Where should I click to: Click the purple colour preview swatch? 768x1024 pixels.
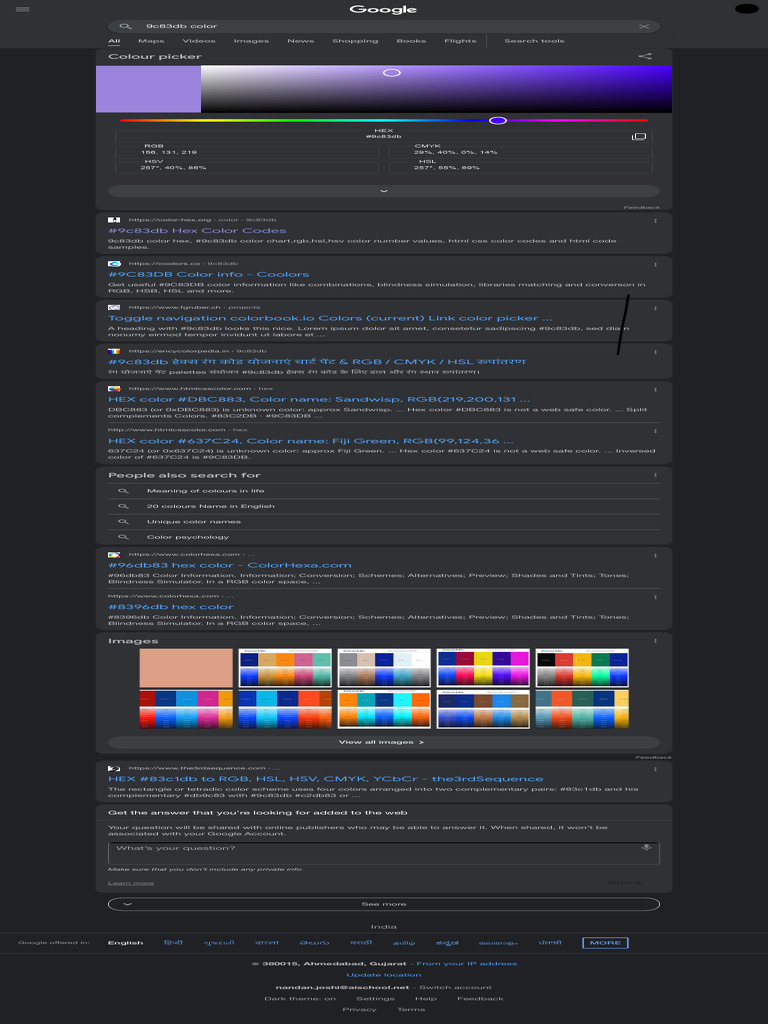coord(148,89)
